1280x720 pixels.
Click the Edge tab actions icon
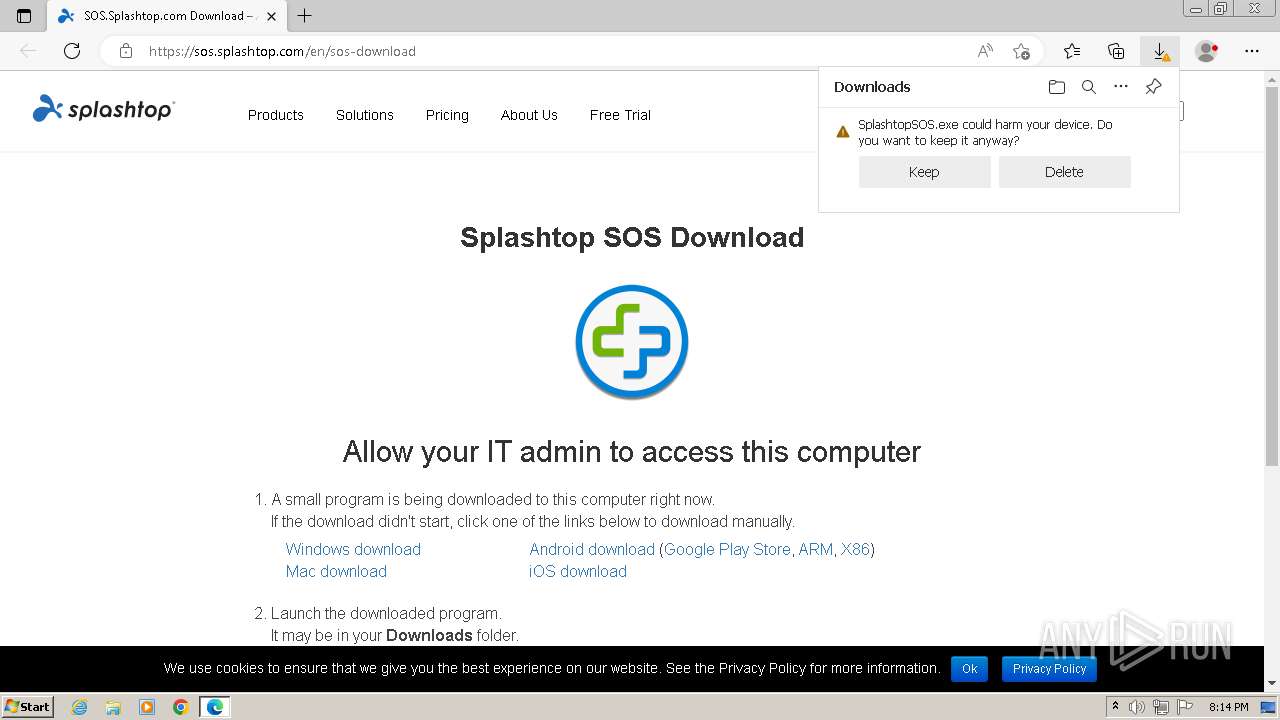coord(24,16)
